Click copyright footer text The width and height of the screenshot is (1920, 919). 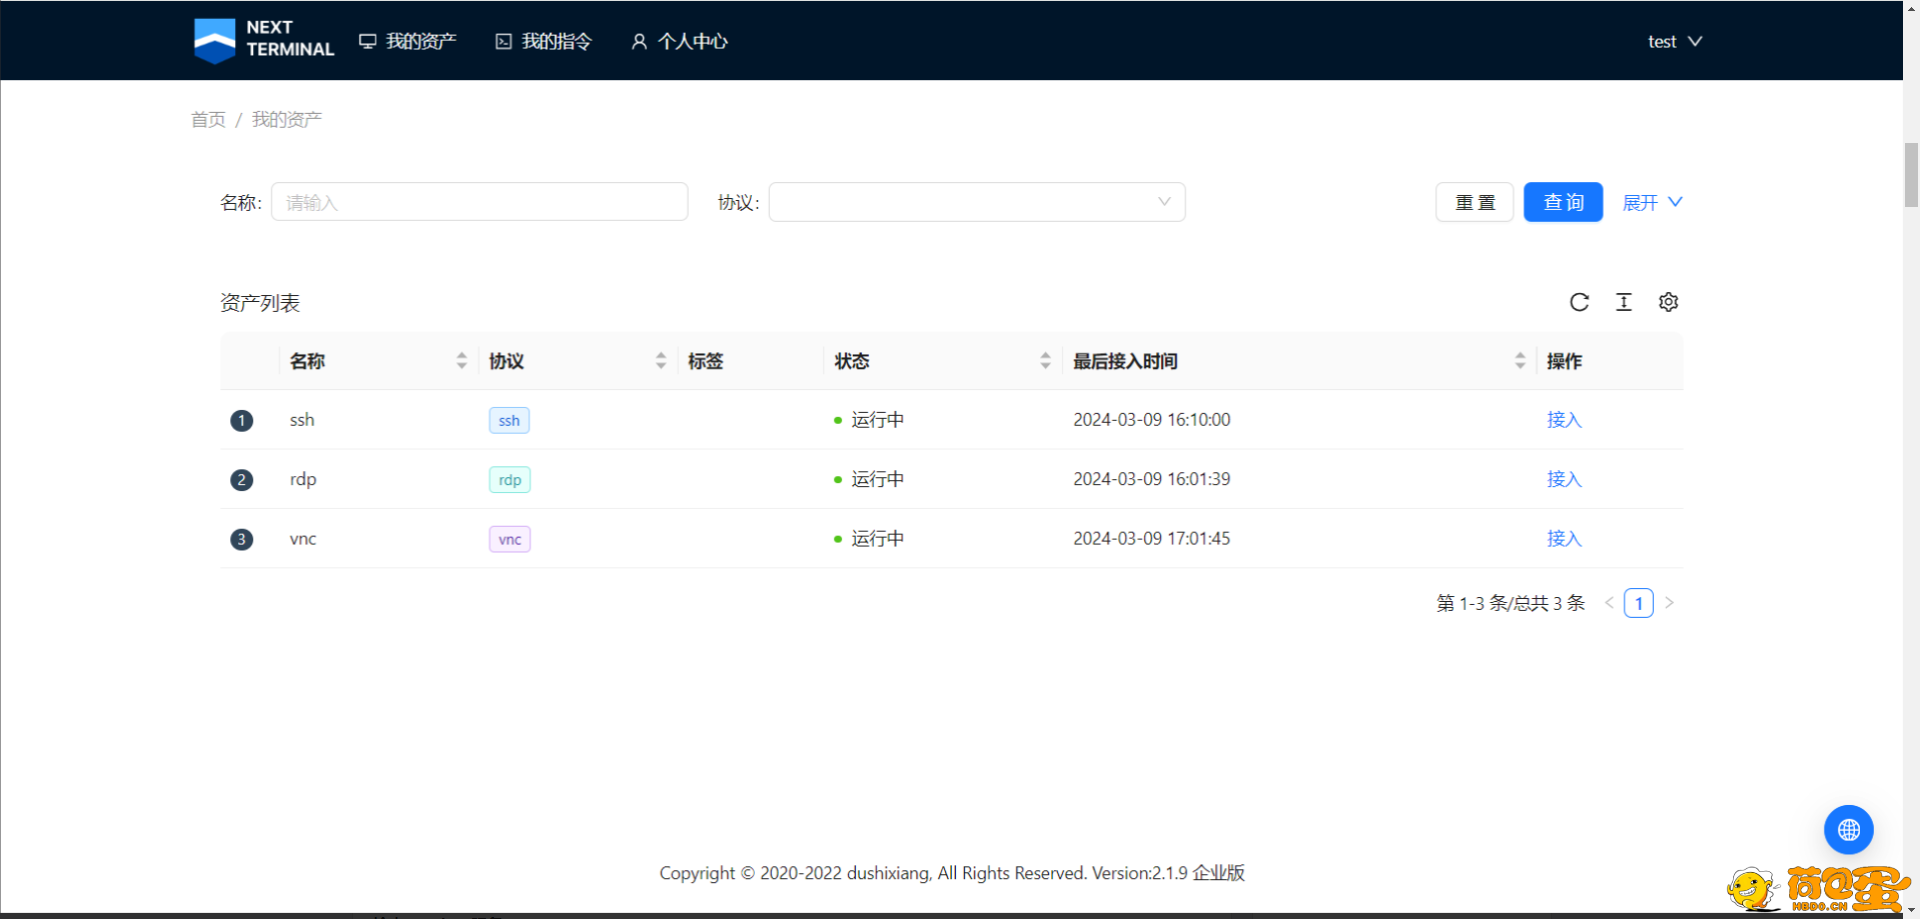(x=952, y=873)
